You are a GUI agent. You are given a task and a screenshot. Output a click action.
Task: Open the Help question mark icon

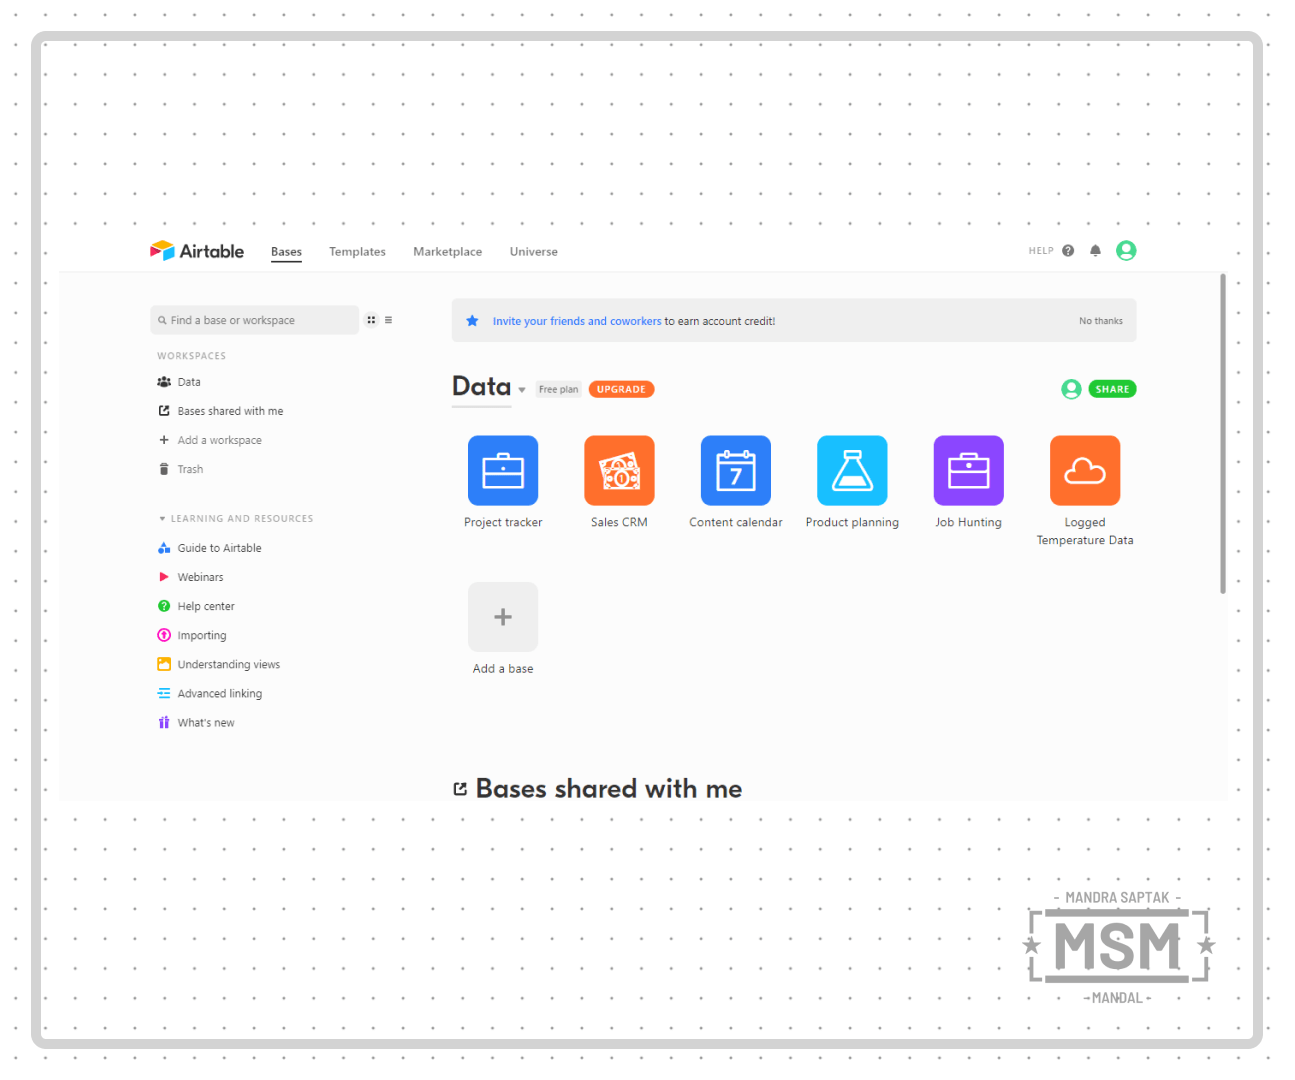[1068, 251]
